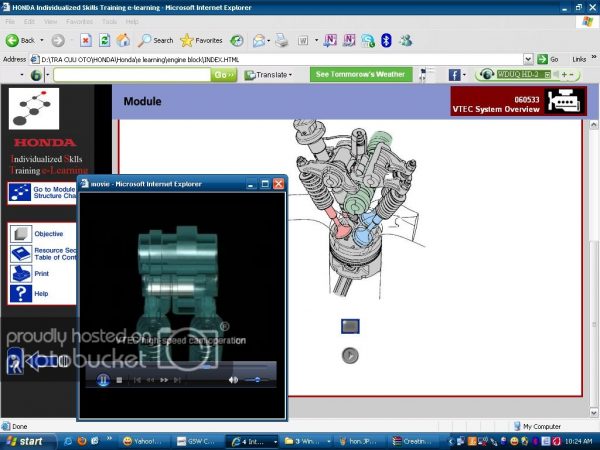Open the Edit menu
Image resolution: width=600 pixels, height=450 pixels.
(29, 21)
